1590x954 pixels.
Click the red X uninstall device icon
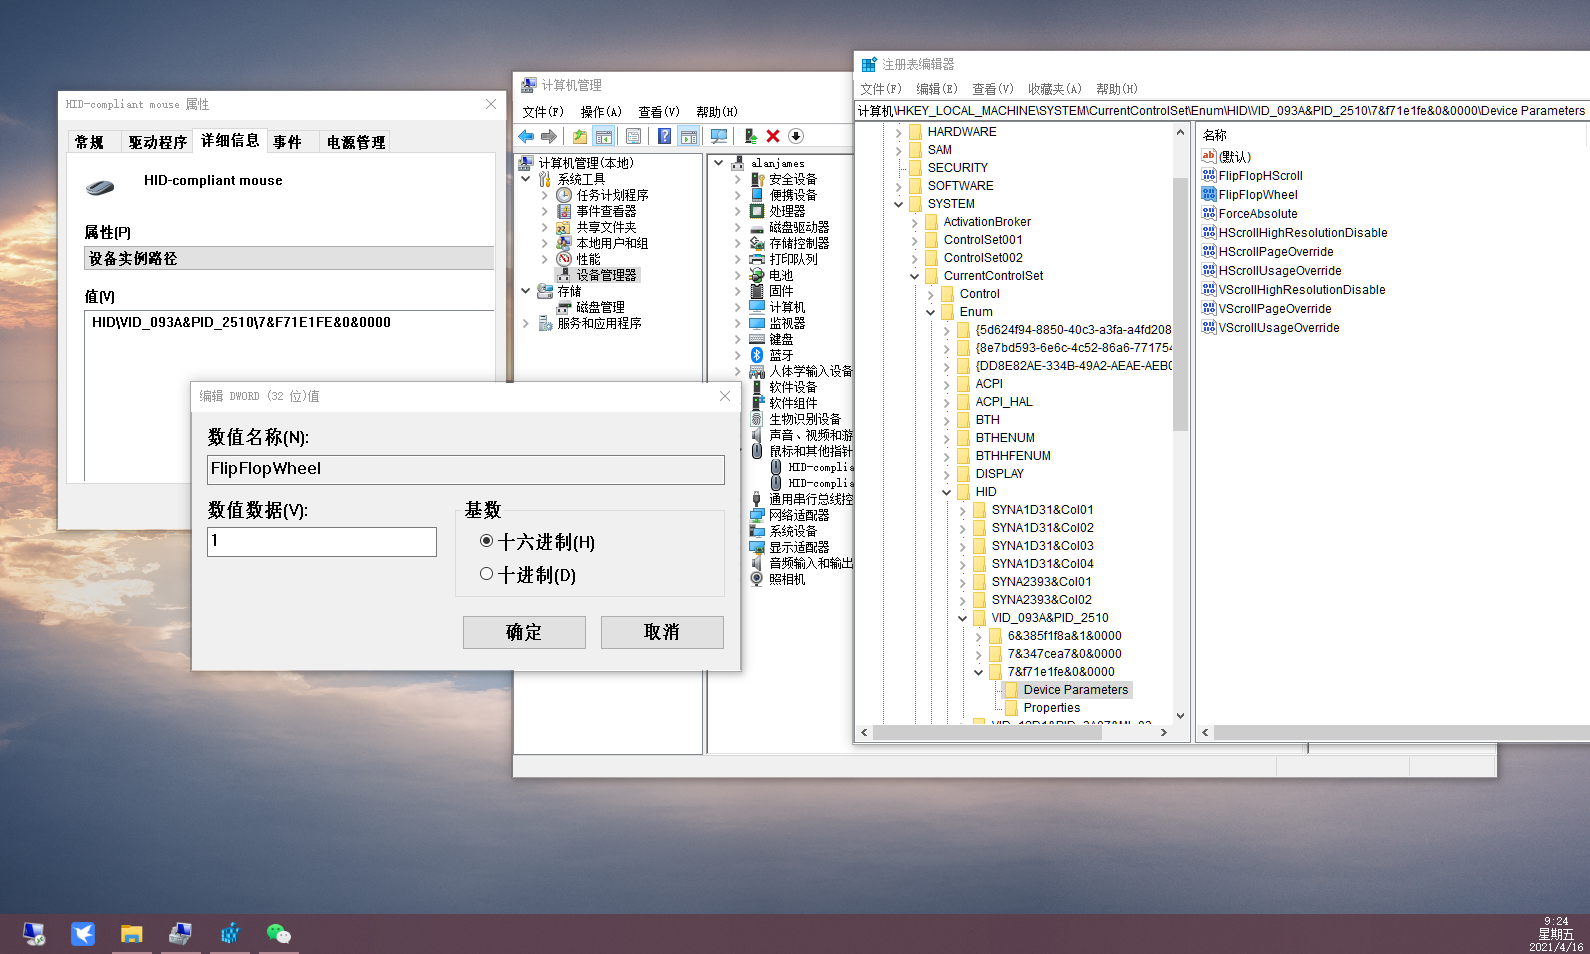pos(773,136)
